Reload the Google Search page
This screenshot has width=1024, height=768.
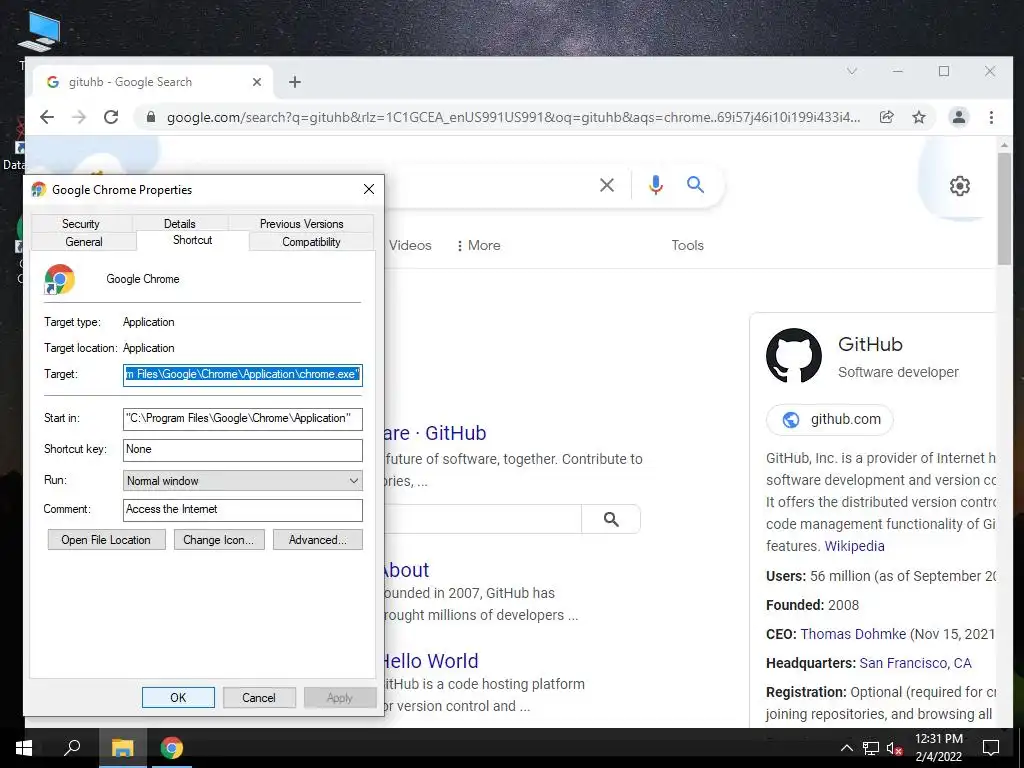click(x=111, y=117)
